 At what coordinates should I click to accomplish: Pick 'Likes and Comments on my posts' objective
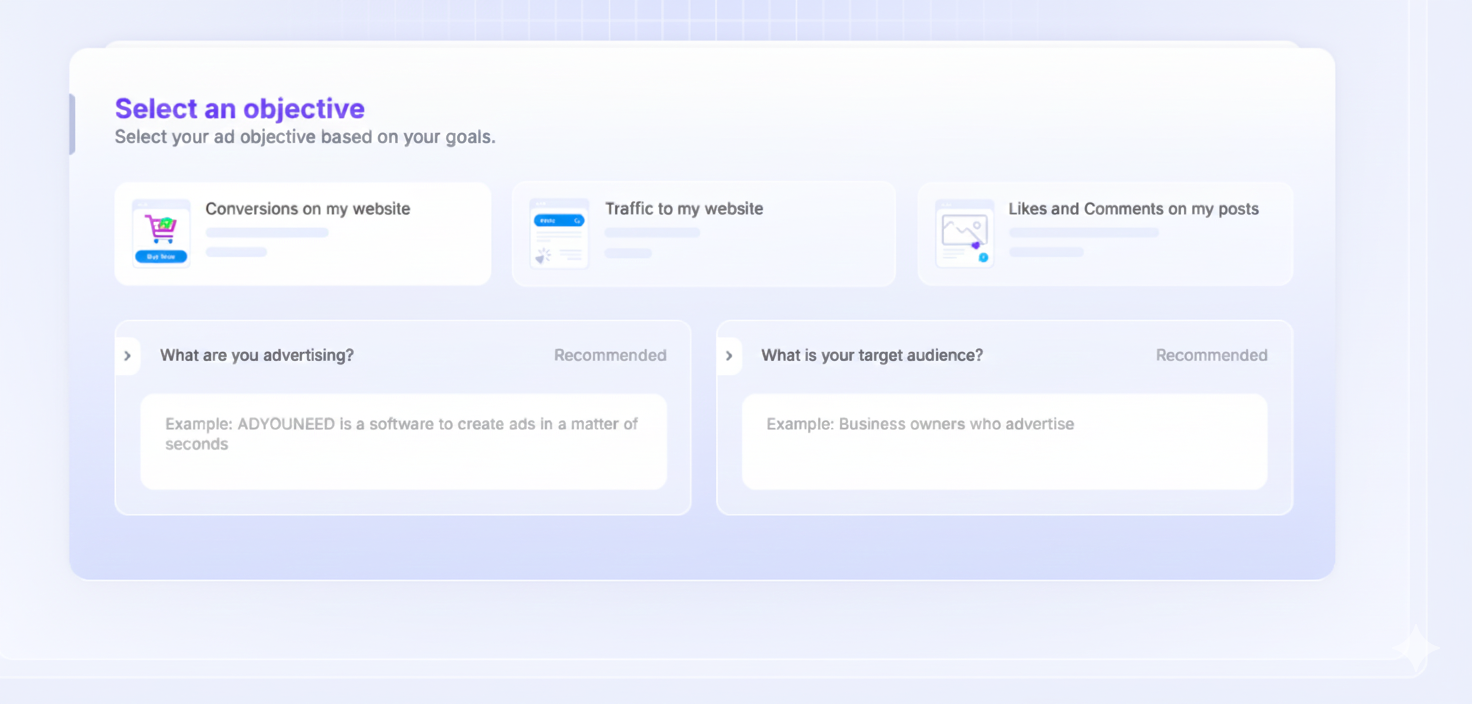[x=1132, y=209]
